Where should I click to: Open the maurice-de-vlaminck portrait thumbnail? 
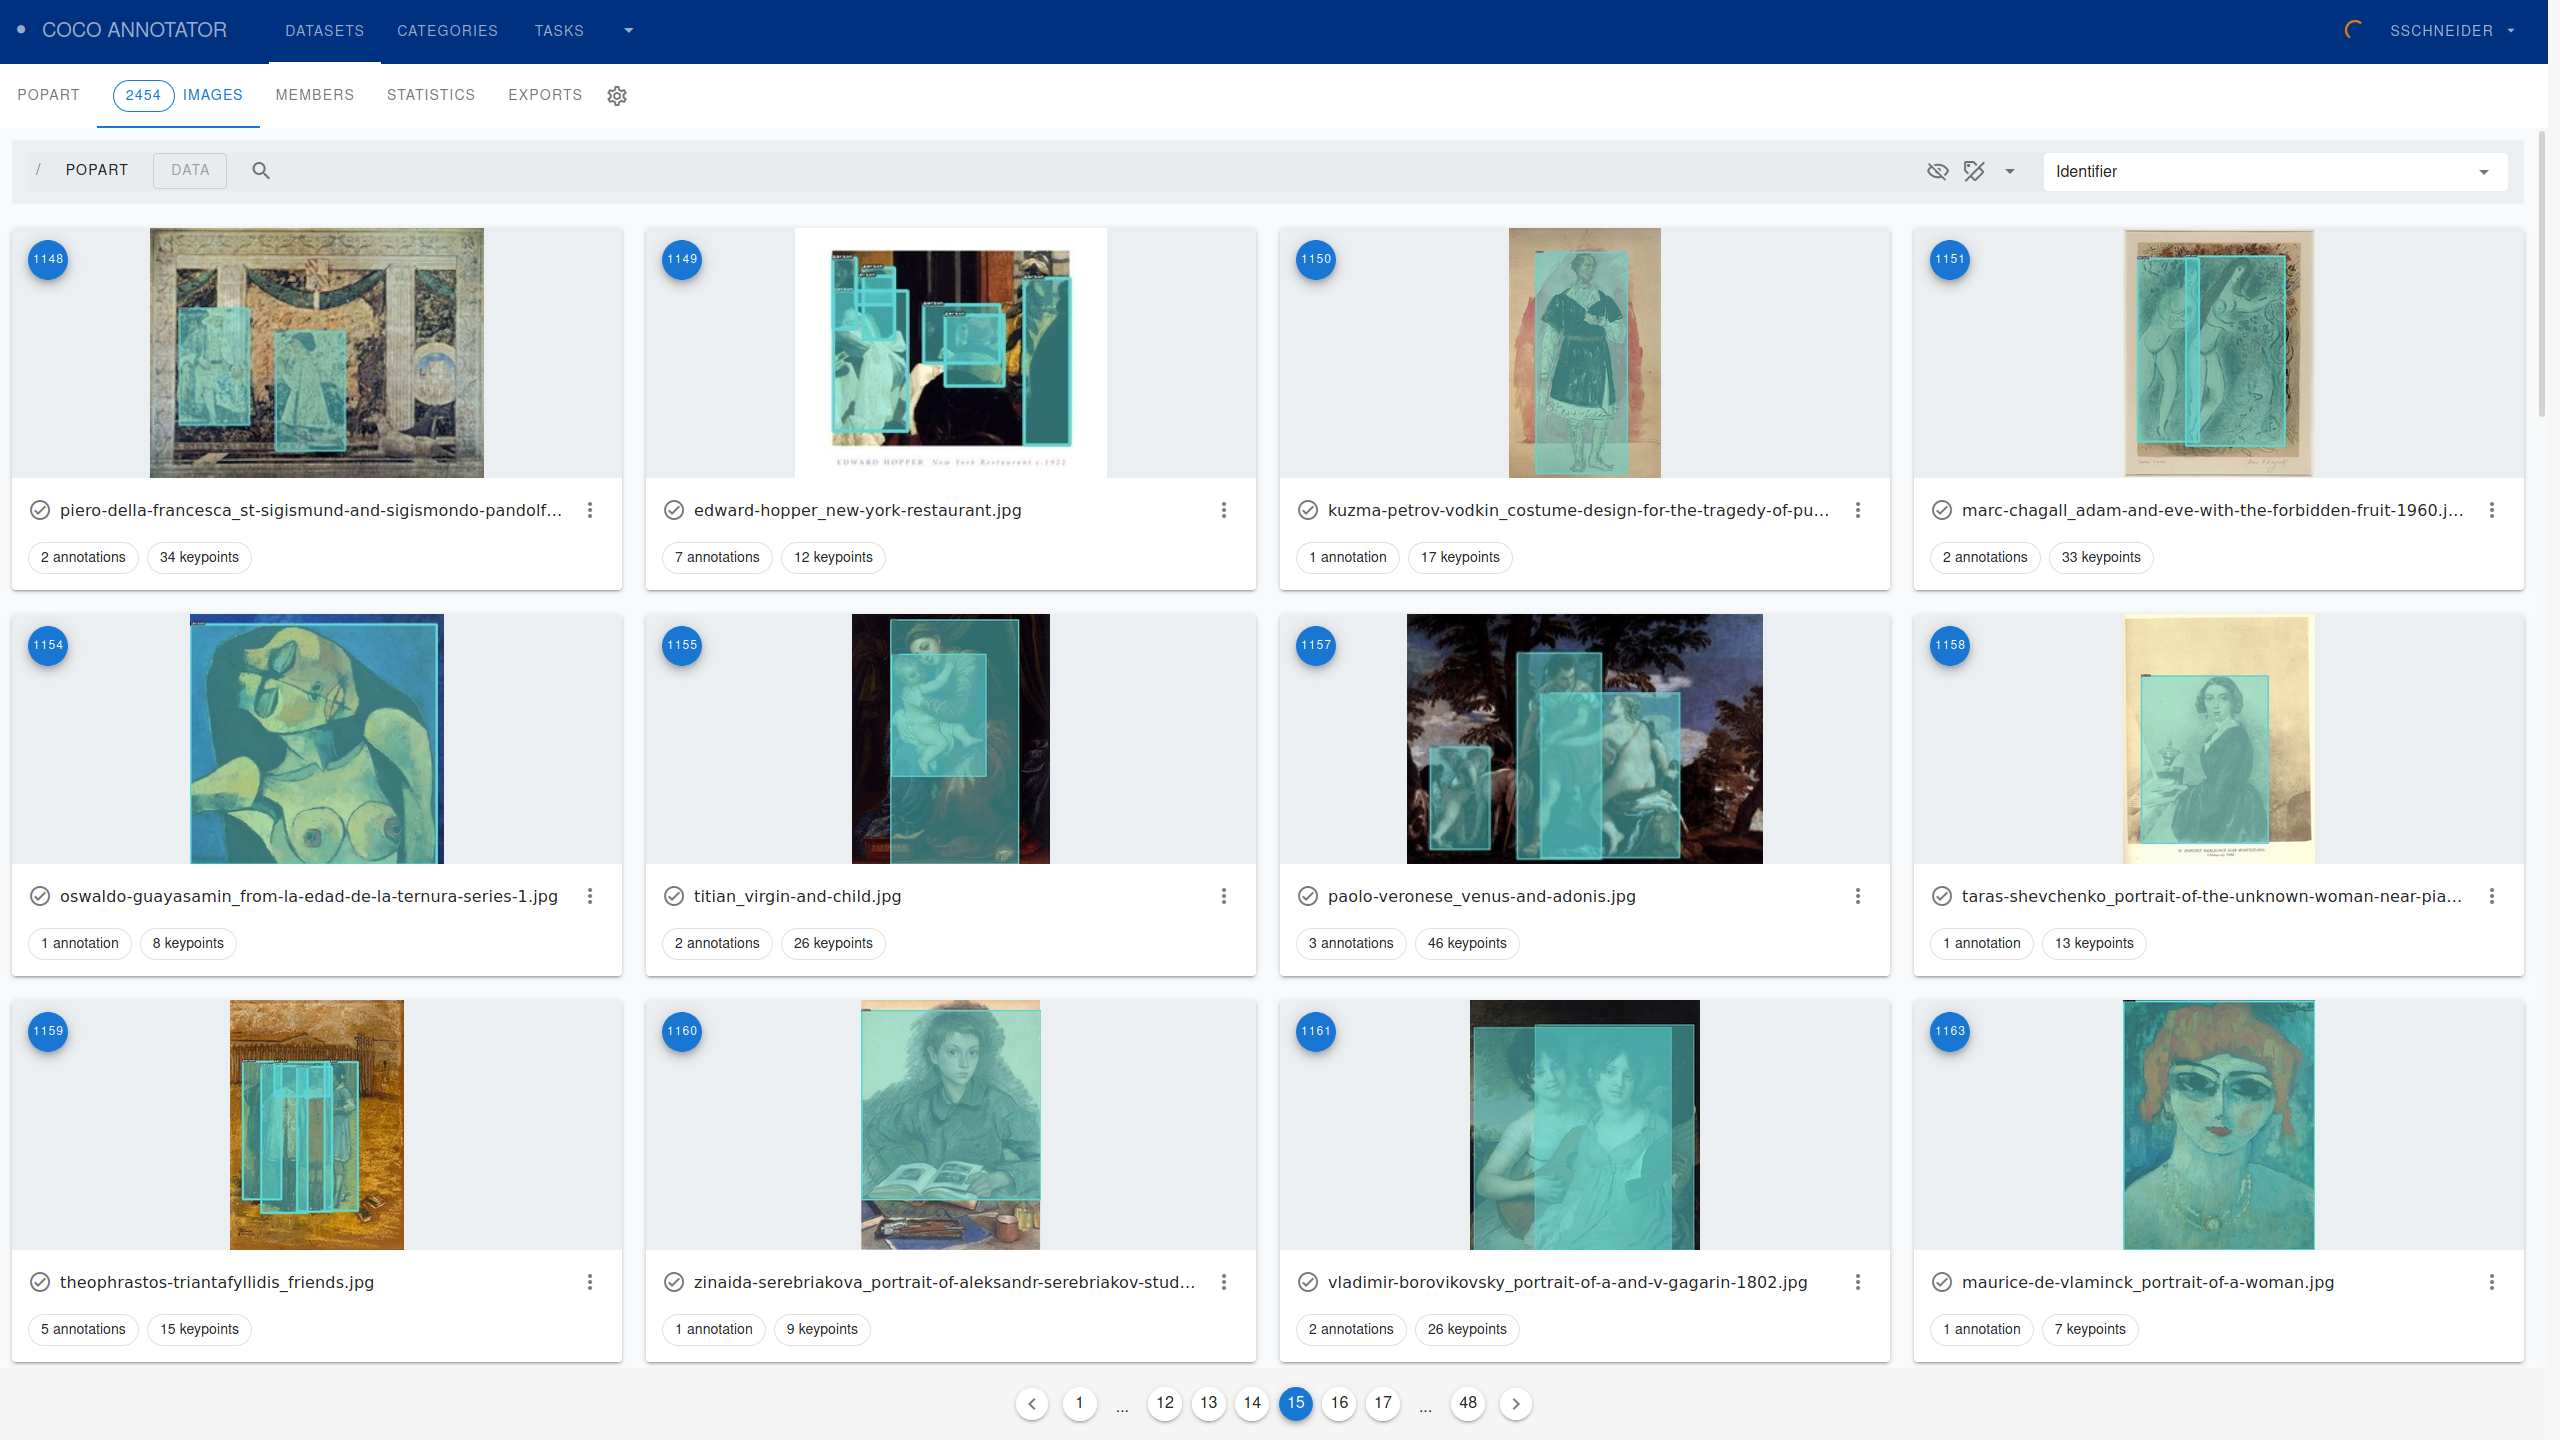click(x=2219, y=1125)
